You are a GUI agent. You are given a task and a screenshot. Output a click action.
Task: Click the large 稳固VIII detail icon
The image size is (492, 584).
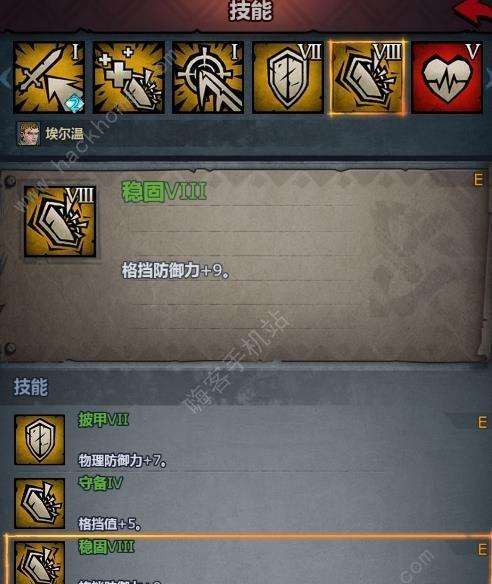(60, 222)
